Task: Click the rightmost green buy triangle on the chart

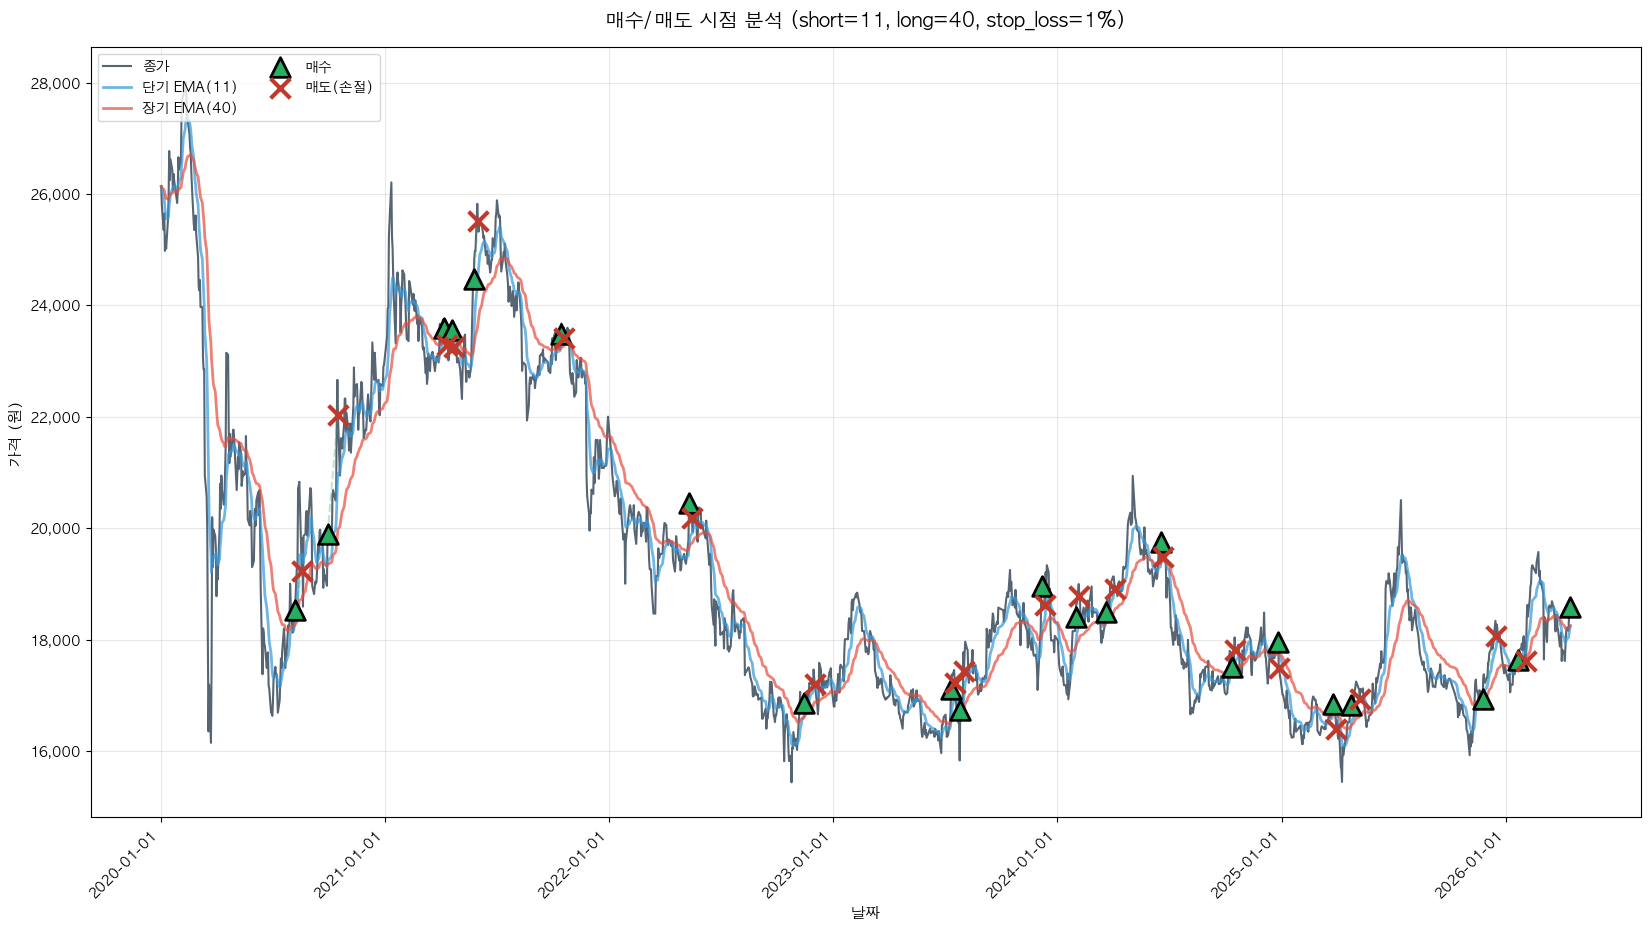Action: point(1570,608)
